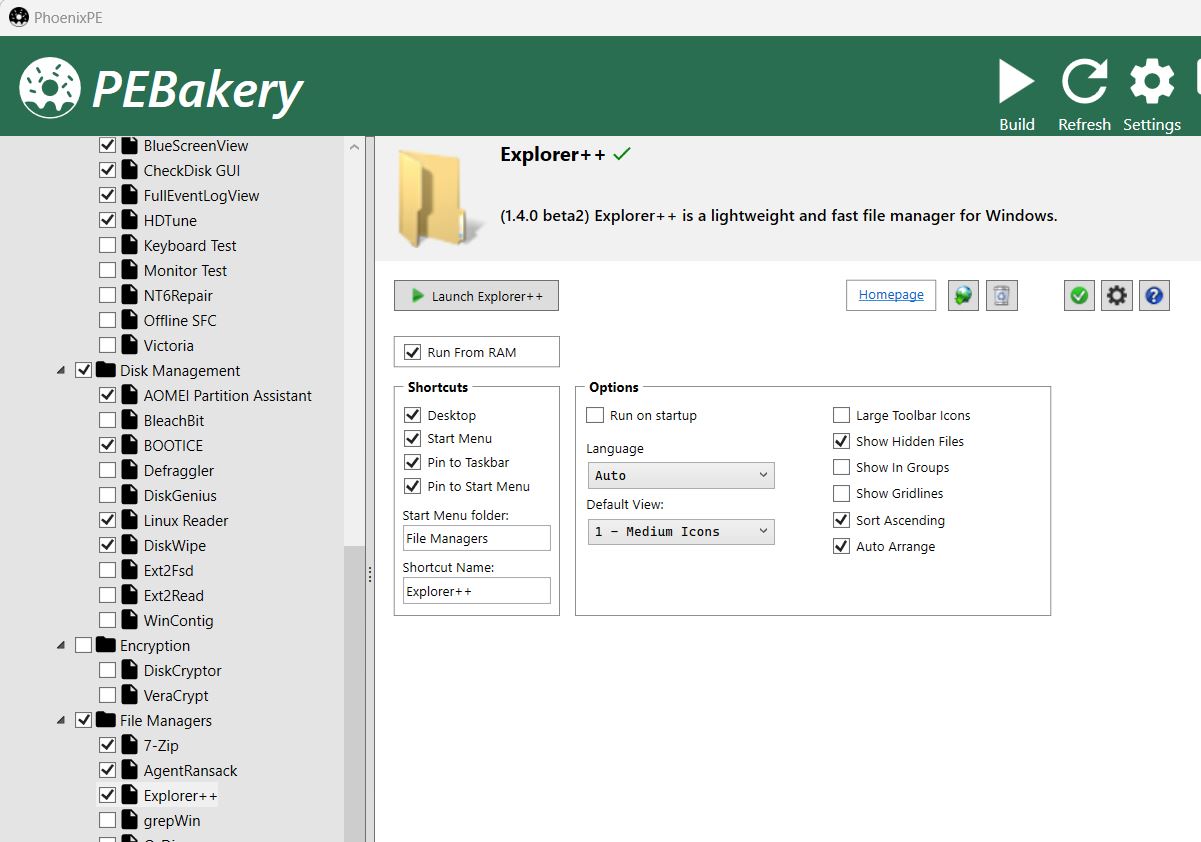Click the Linux Reader script file icon
The width and height of the screenshot is (1201, 842).
click(x=129, y=520)
